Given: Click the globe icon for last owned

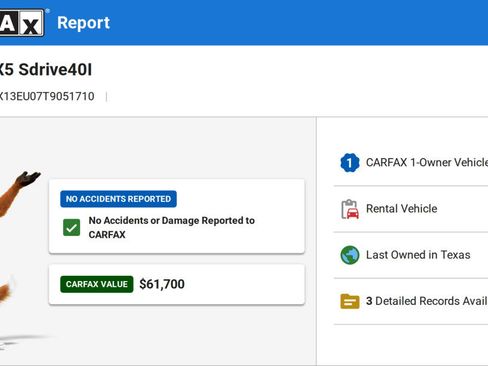Looking at the screenshot, I should [x=350, y=255].
